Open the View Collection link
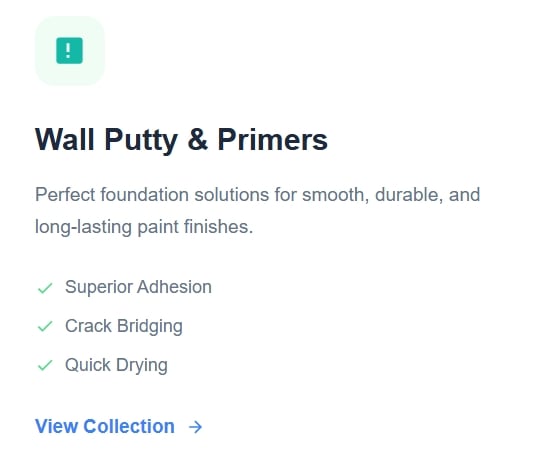This screenshot has height=463, width=548. click(119, 426)
